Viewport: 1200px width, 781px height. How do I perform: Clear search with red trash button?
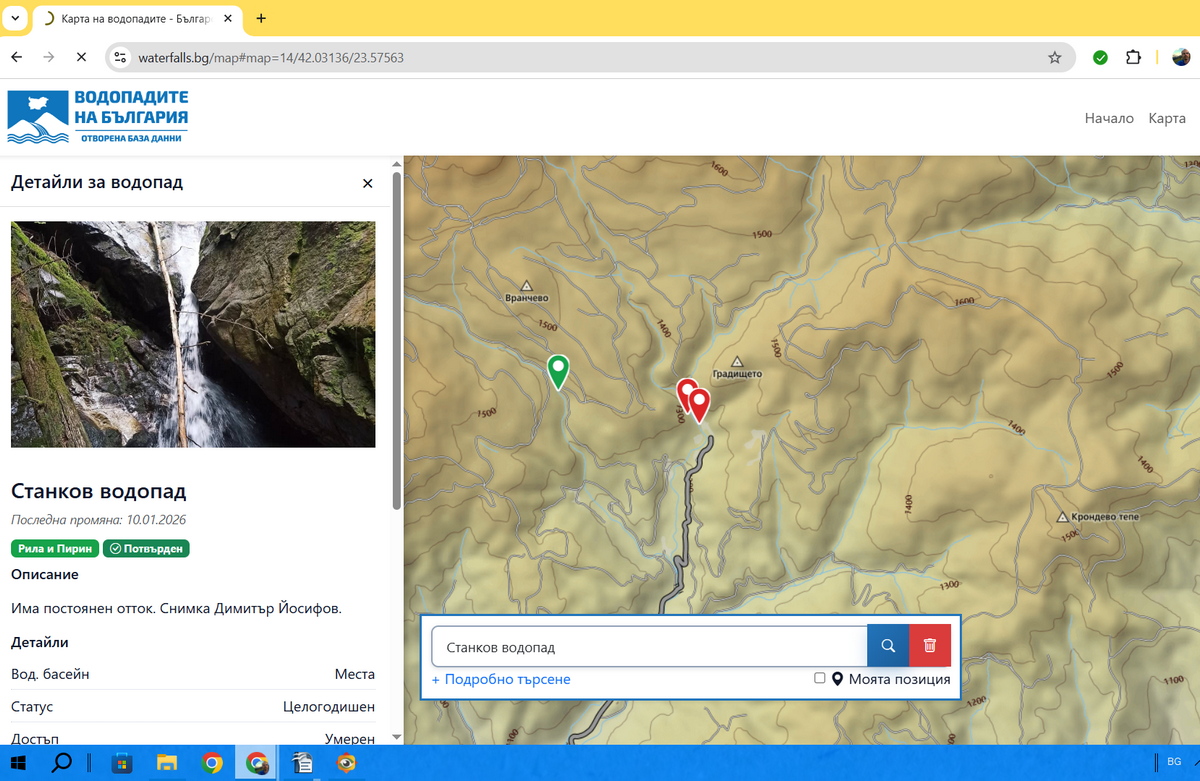[930, 646]
